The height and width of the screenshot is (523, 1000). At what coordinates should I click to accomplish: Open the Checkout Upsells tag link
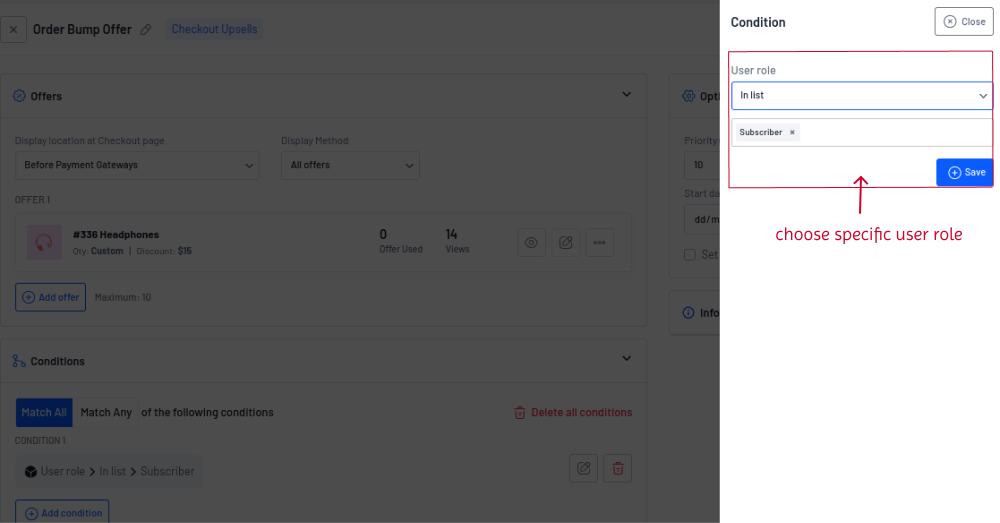pos(214,29)
